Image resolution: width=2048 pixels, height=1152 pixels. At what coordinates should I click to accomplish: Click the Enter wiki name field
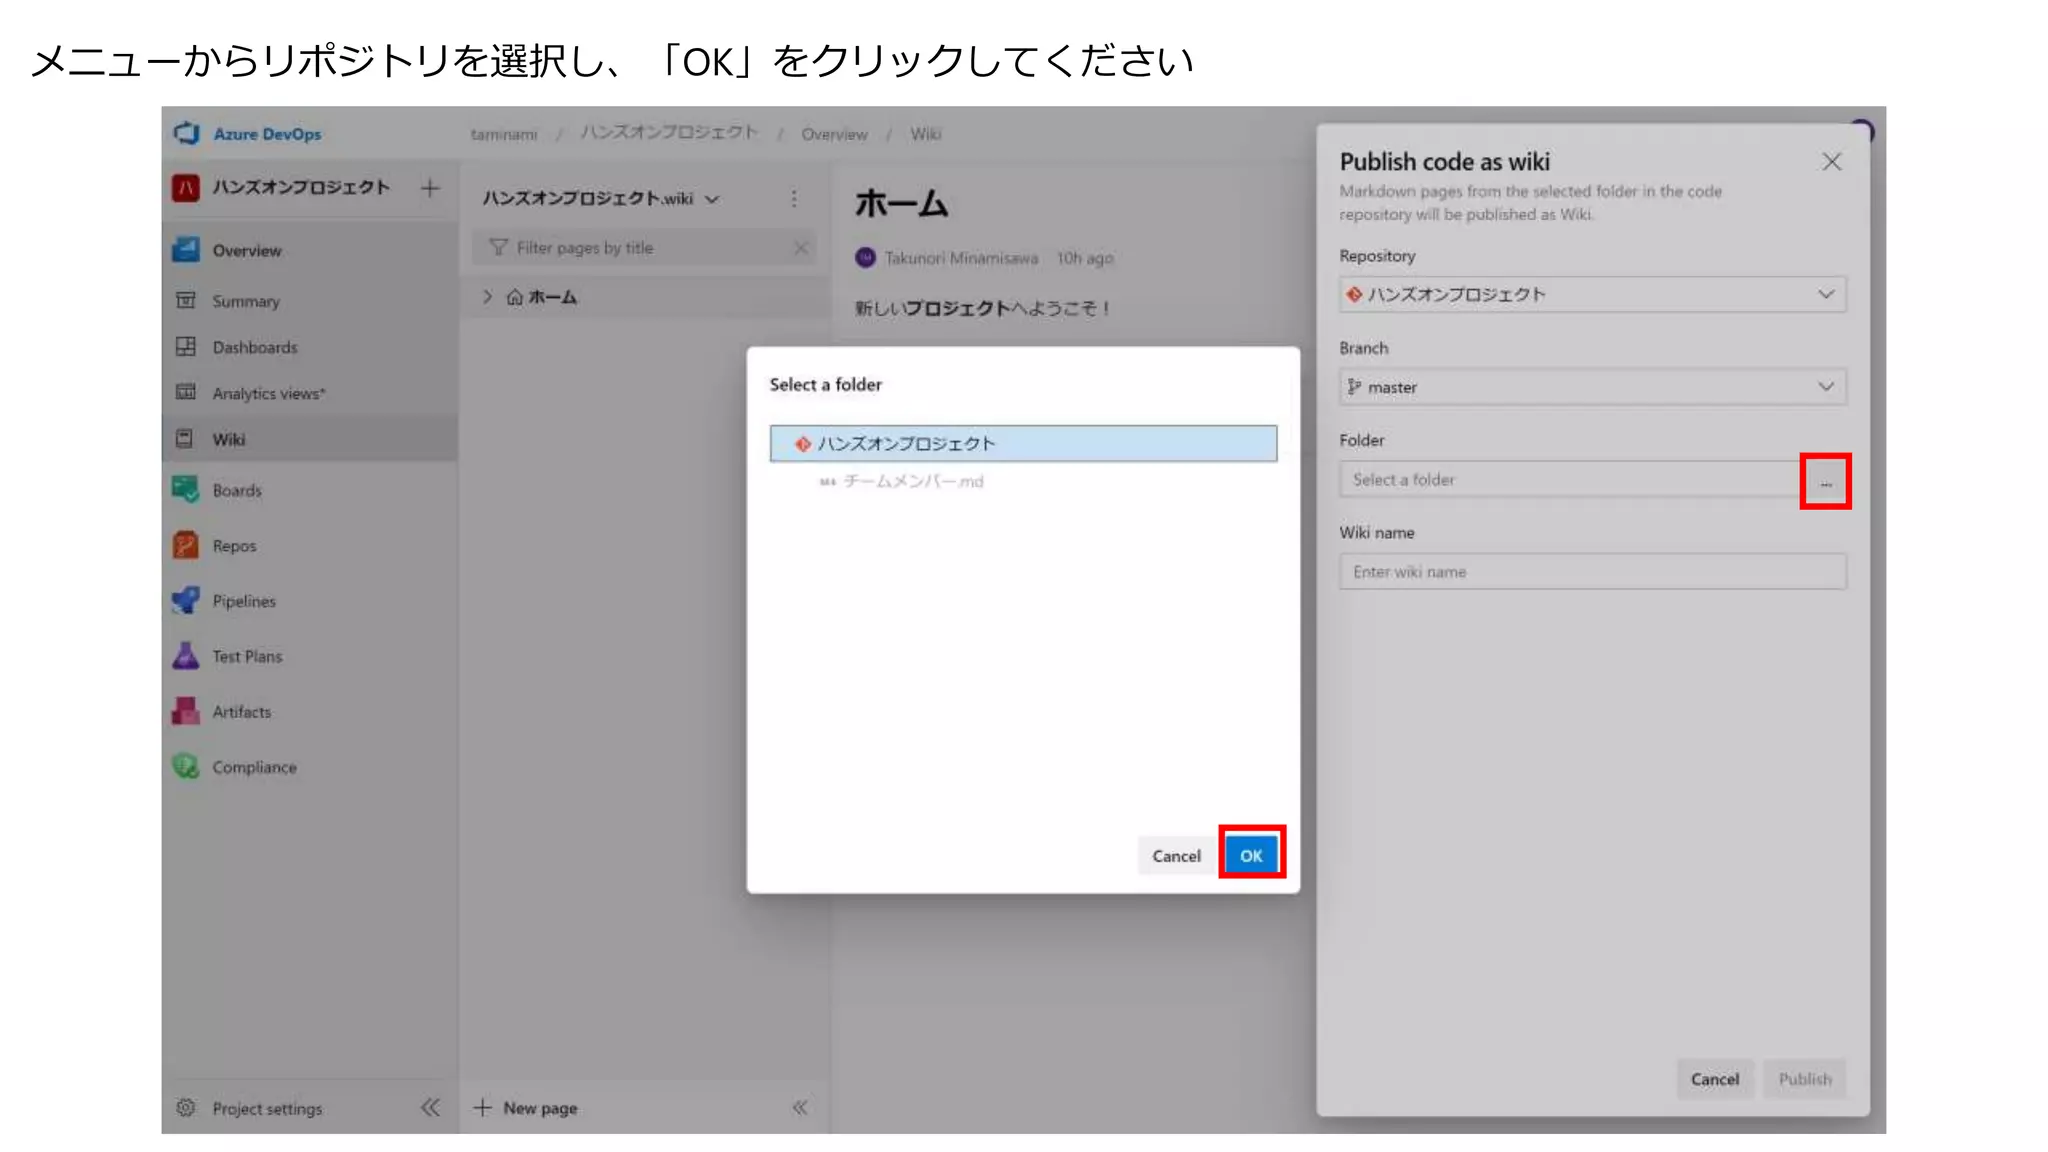(x=1592, y=572)
